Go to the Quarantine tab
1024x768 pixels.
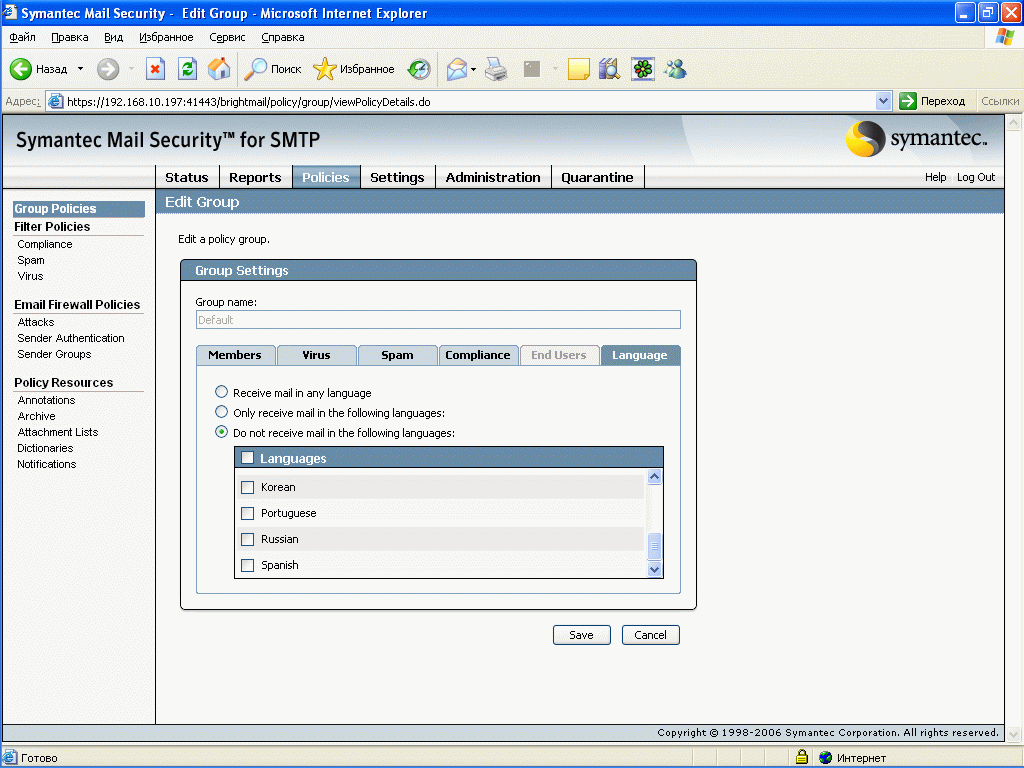click(x=597, y=177)
